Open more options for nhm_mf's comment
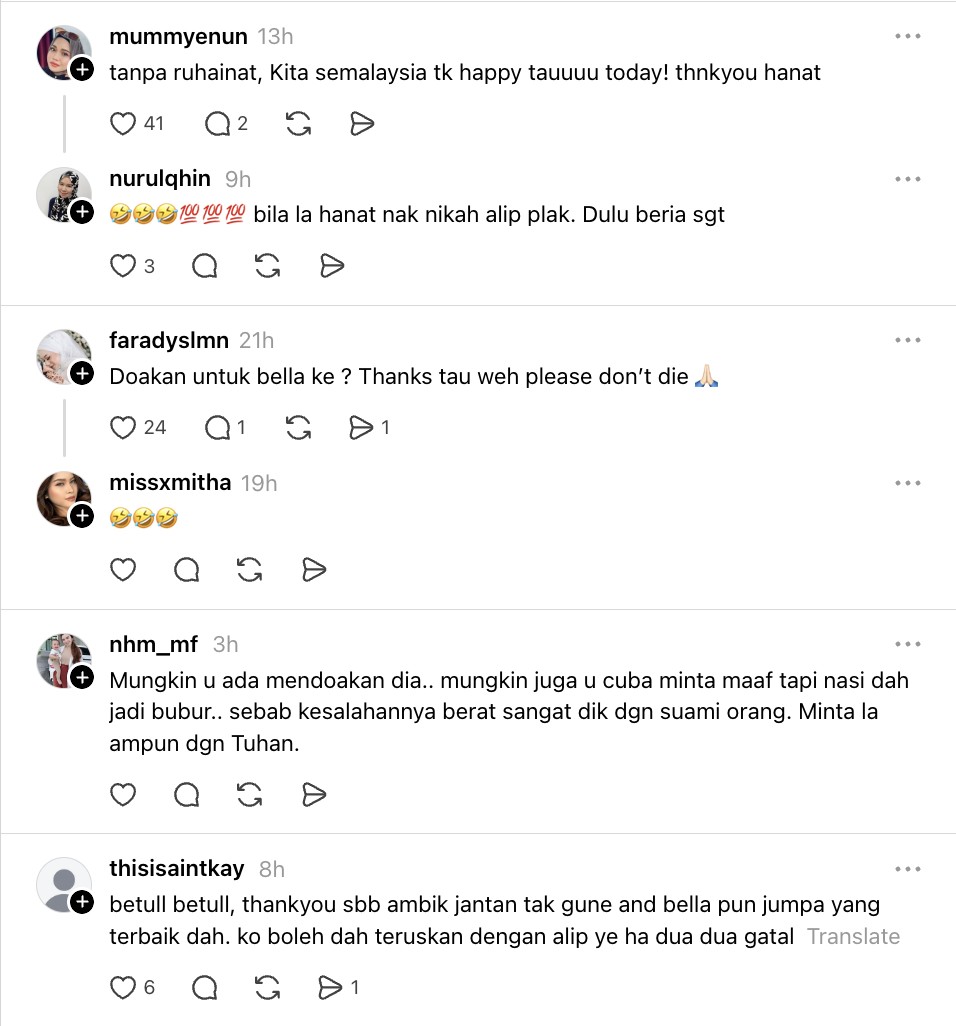The width and height of the screenshot is (956, 1026). click(907, 645)
